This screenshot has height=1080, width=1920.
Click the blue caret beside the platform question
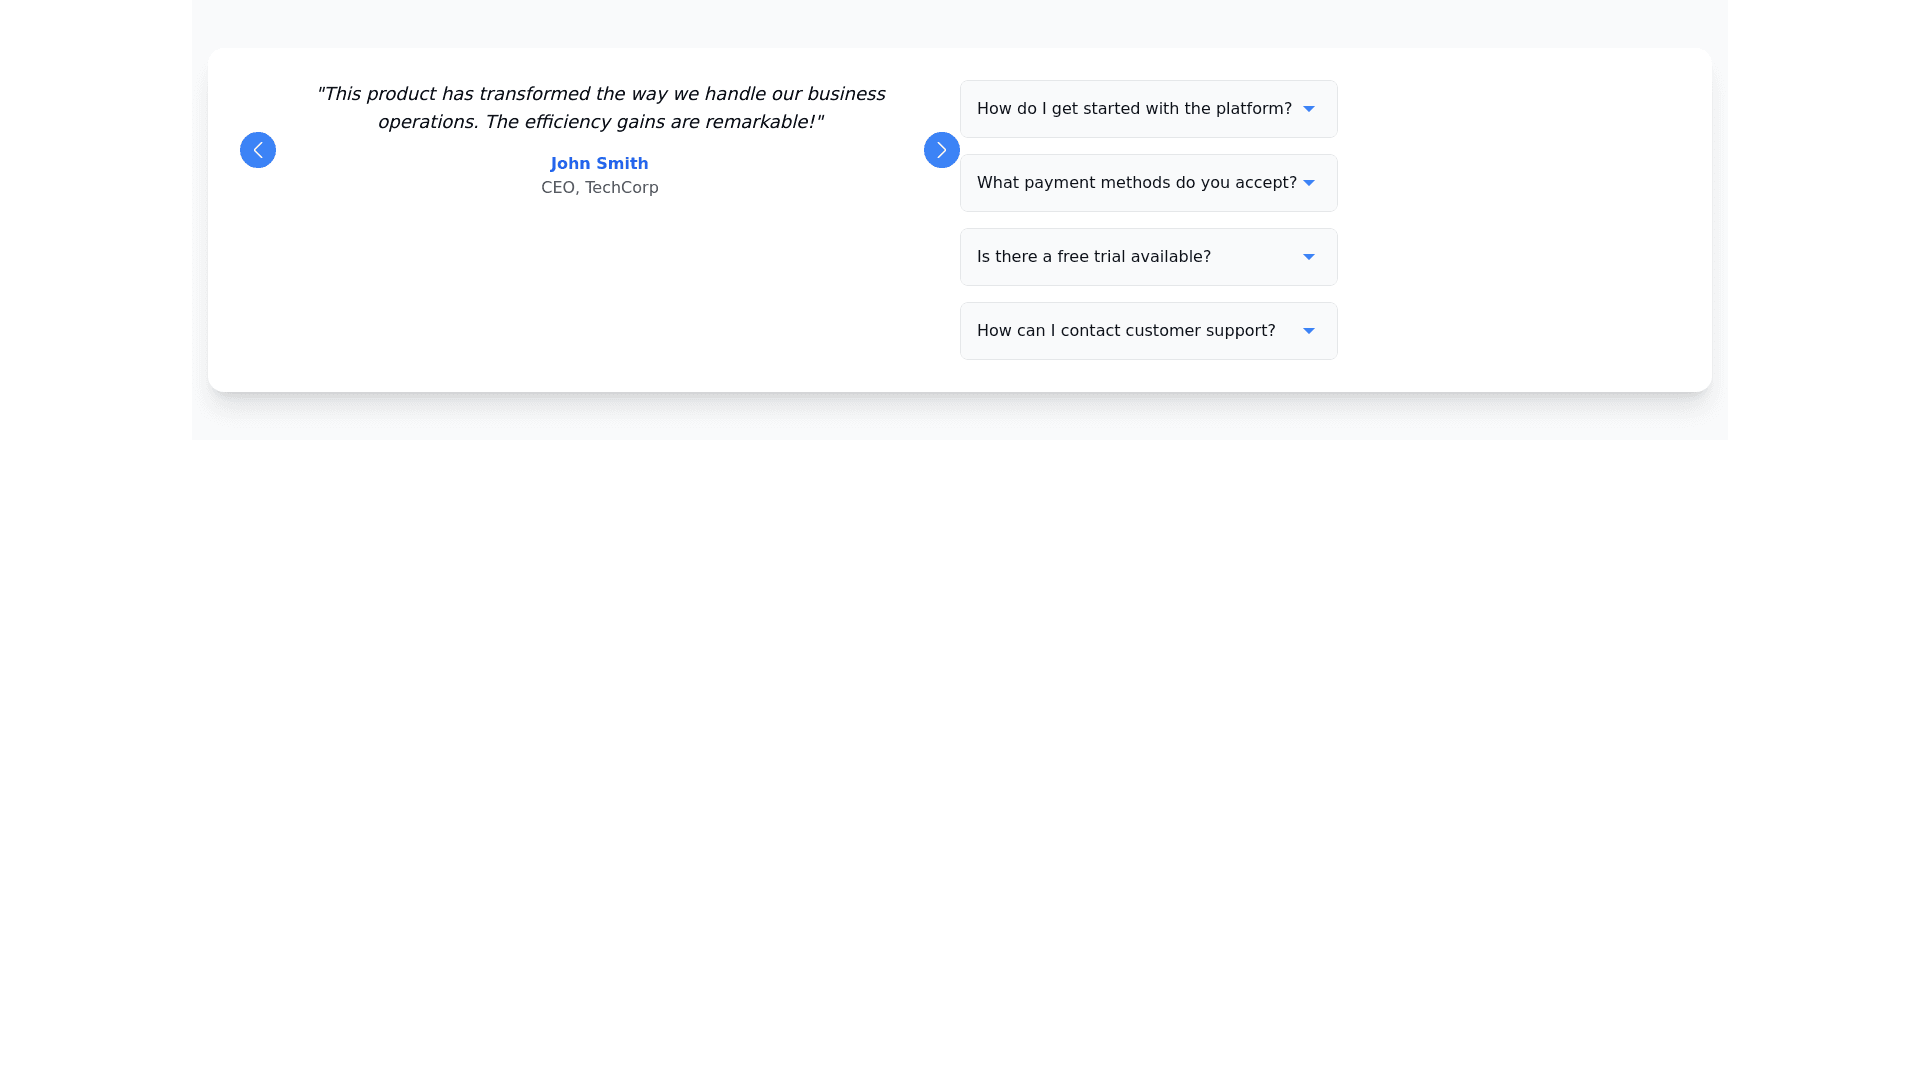point(1308,109)
